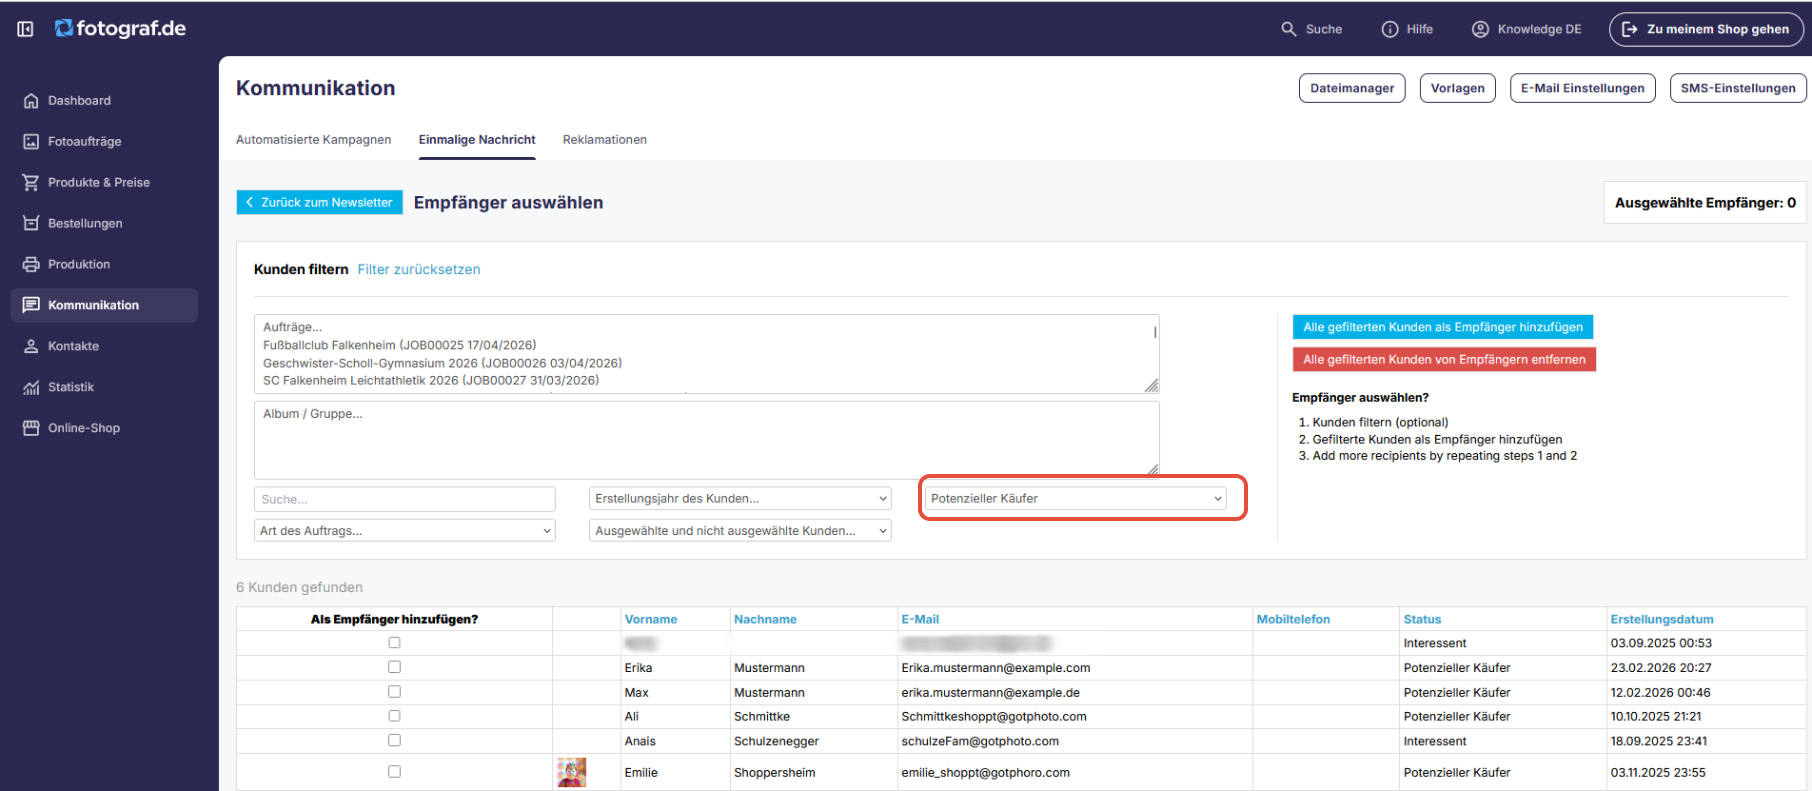Open the Dateimanager
1812x791 pixels.
(x=1352, y=88)
